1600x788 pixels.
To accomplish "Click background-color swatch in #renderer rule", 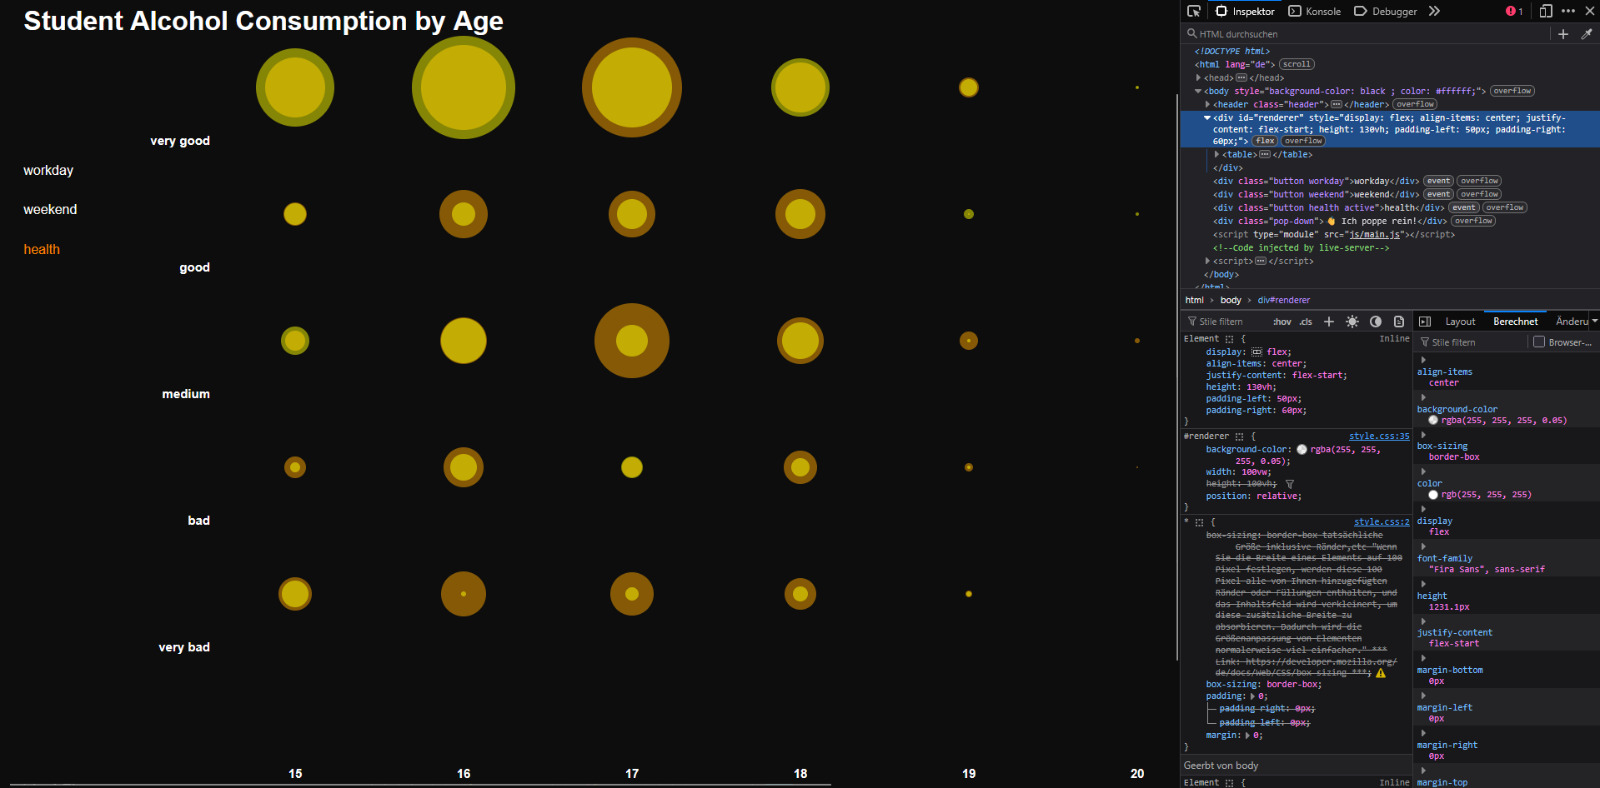I will (1302, 450).
